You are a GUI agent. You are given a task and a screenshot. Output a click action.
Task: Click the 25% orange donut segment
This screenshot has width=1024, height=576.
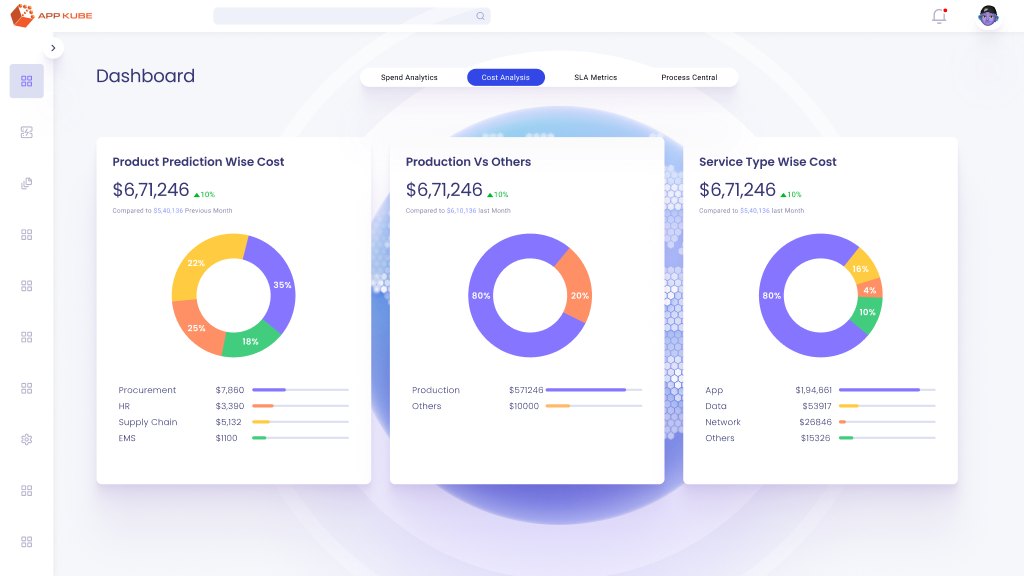[197, 327]
